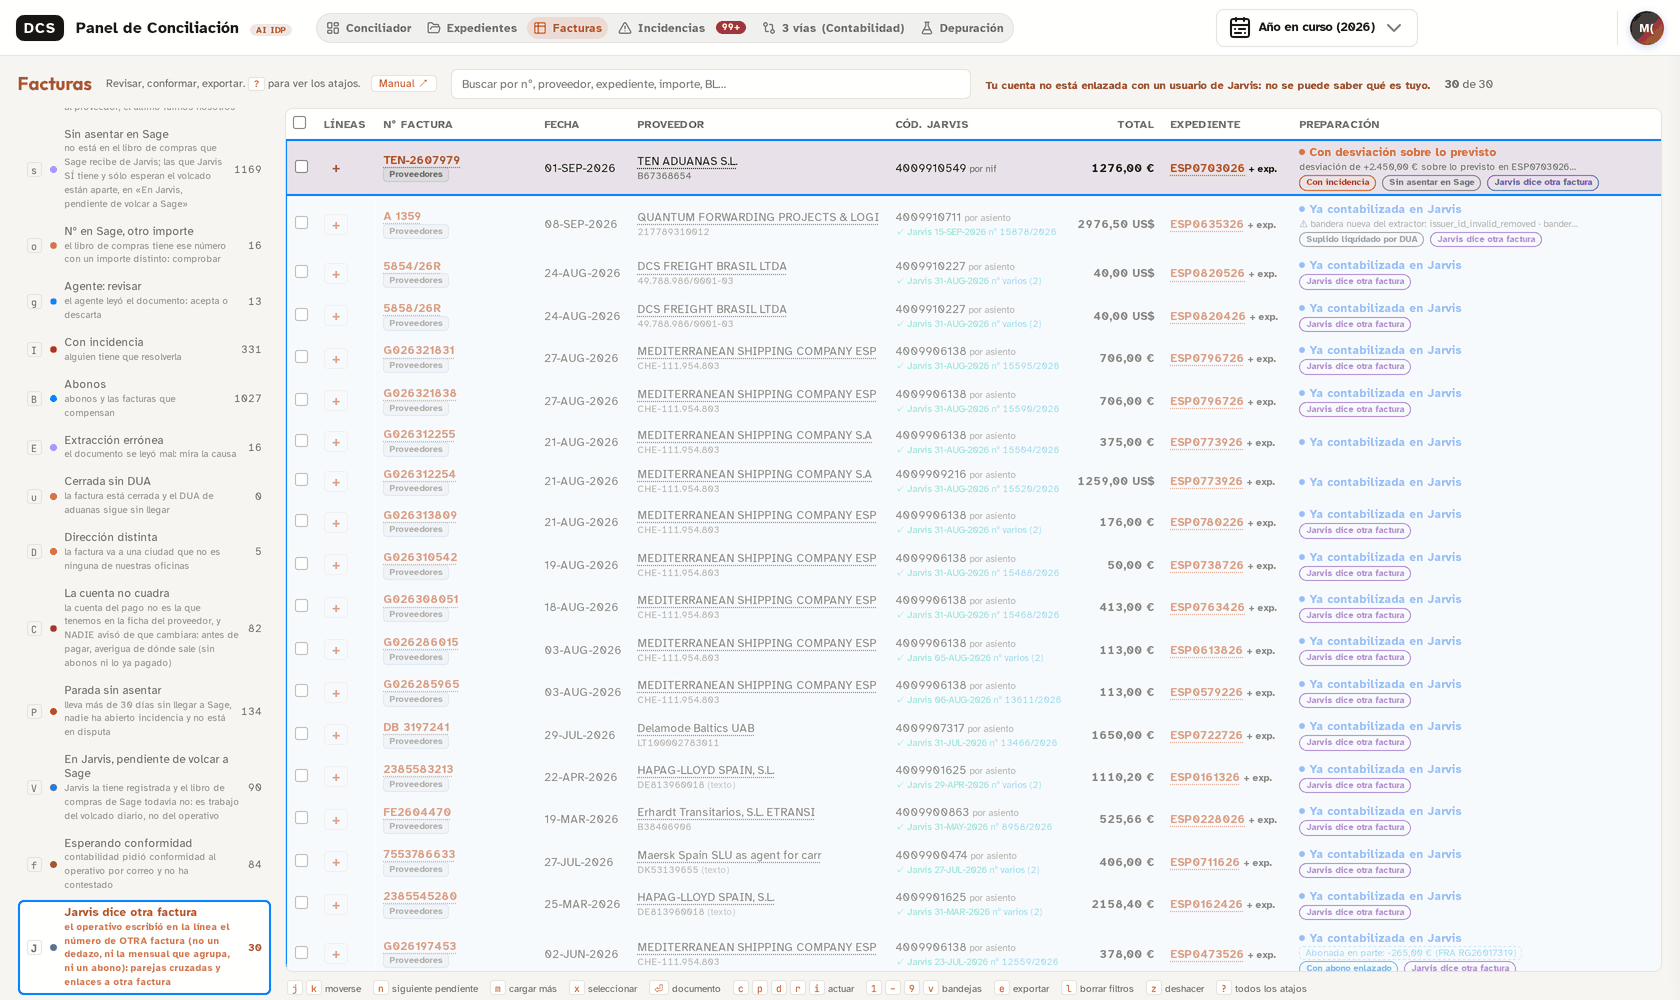Filter by 'Abonos' category
1680x1000 pixels.
pyautogui.click(x=145, y=398)
